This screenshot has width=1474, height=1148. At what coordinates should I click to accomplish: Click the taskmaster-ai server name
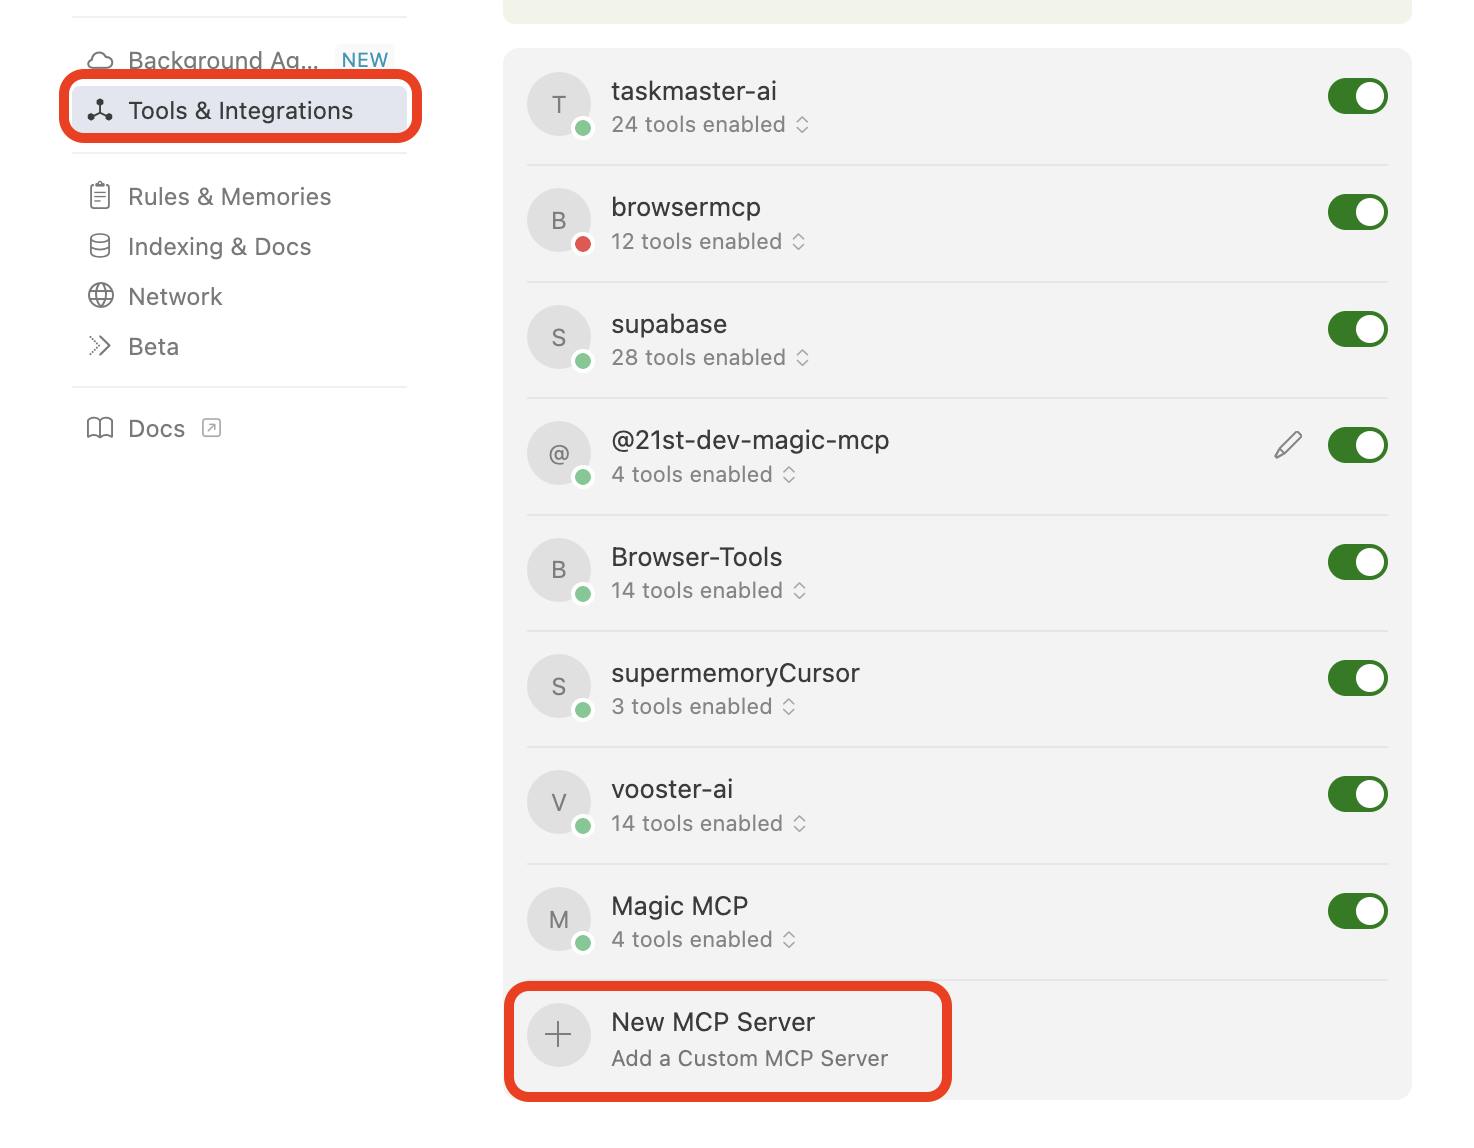tap(694, 91)
